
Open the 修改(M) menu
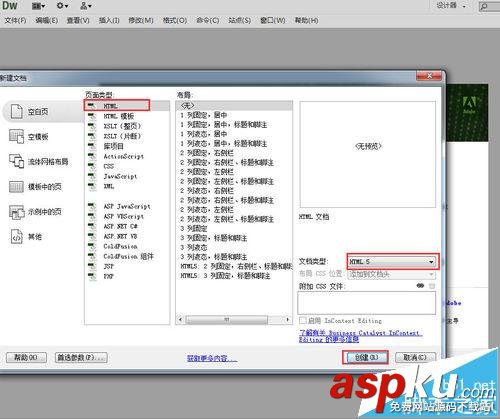tap(141, 20)
